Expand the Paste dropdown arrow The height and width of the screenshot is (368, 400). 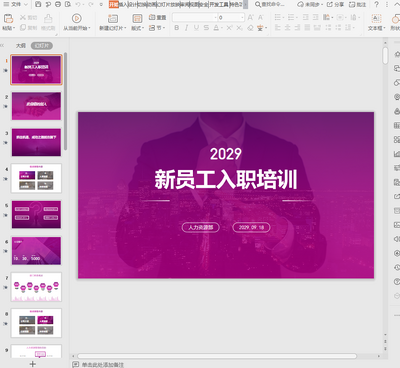click(14, 28)
